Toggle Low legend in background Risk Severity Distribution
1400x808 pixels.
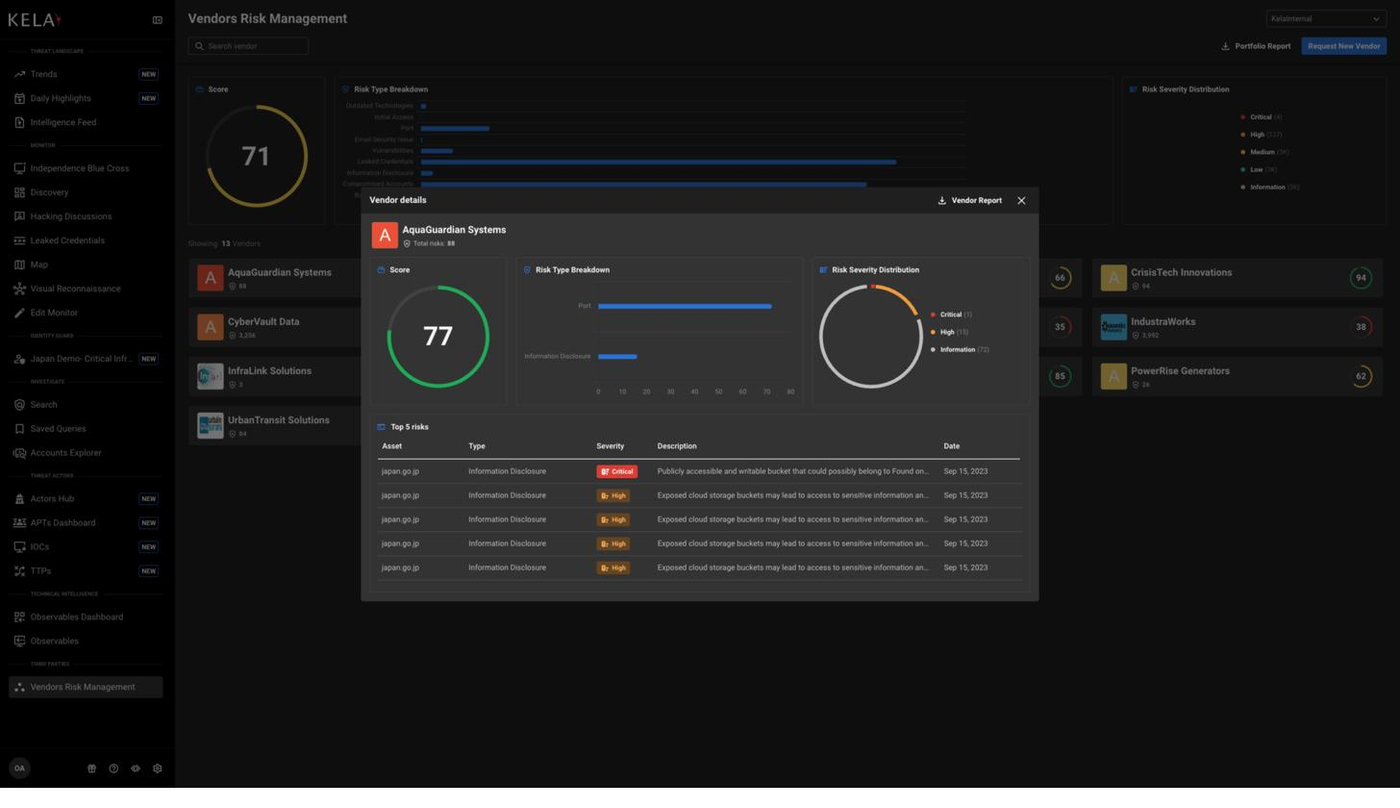coord(1259,169)
